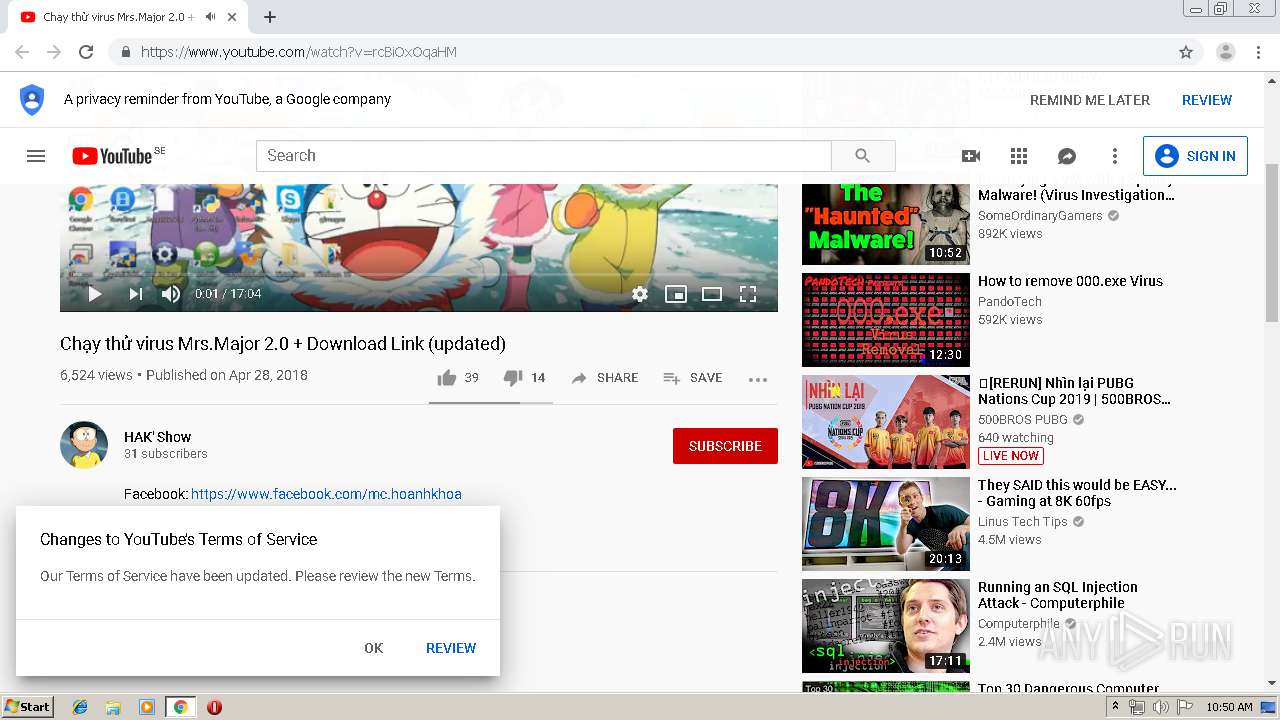
Task: Click OK in Terms of Service dialog
Action: 374,648
